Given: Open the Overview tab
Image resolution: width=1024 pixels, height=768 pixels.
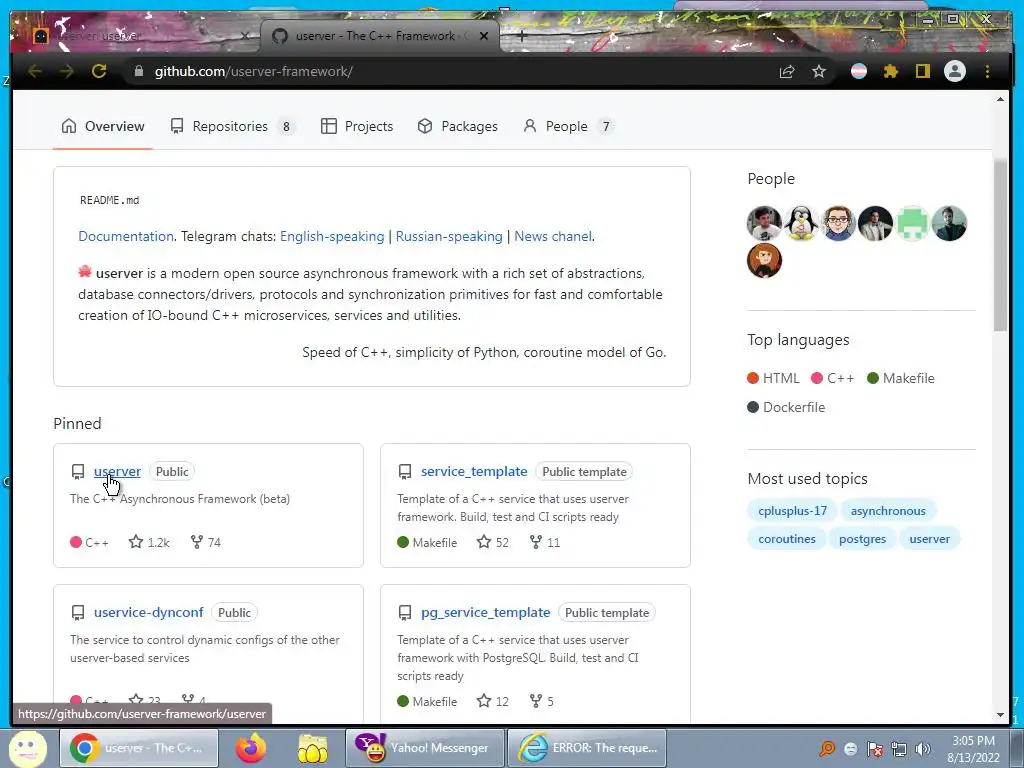Looking at the screenshot, I should [103, 126].
